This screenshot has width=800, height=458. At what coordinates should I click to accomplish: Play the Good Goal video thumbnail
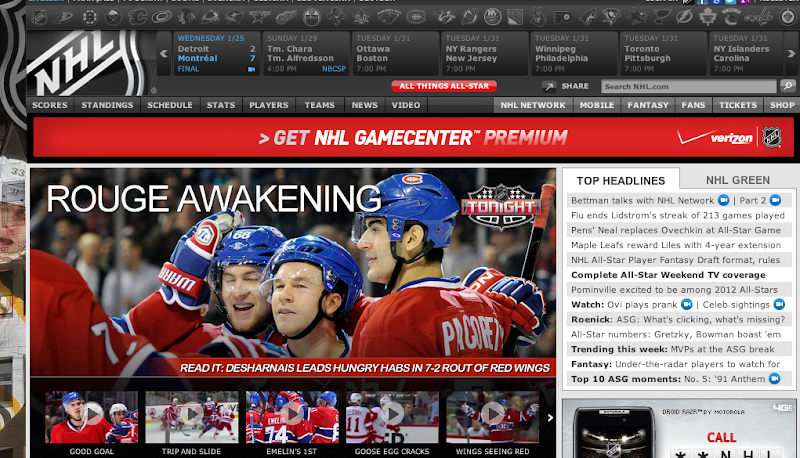91,418
